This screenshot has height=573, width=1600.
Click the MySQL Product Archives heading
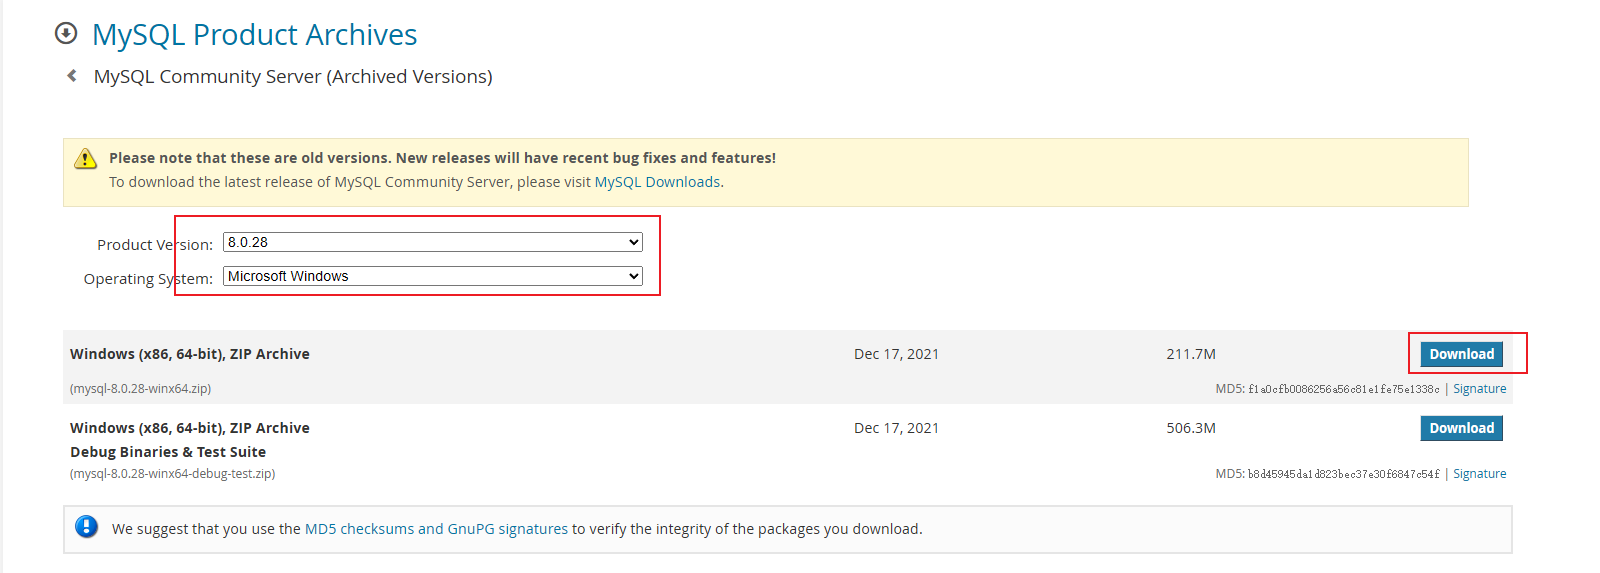(x=255, y=35)
